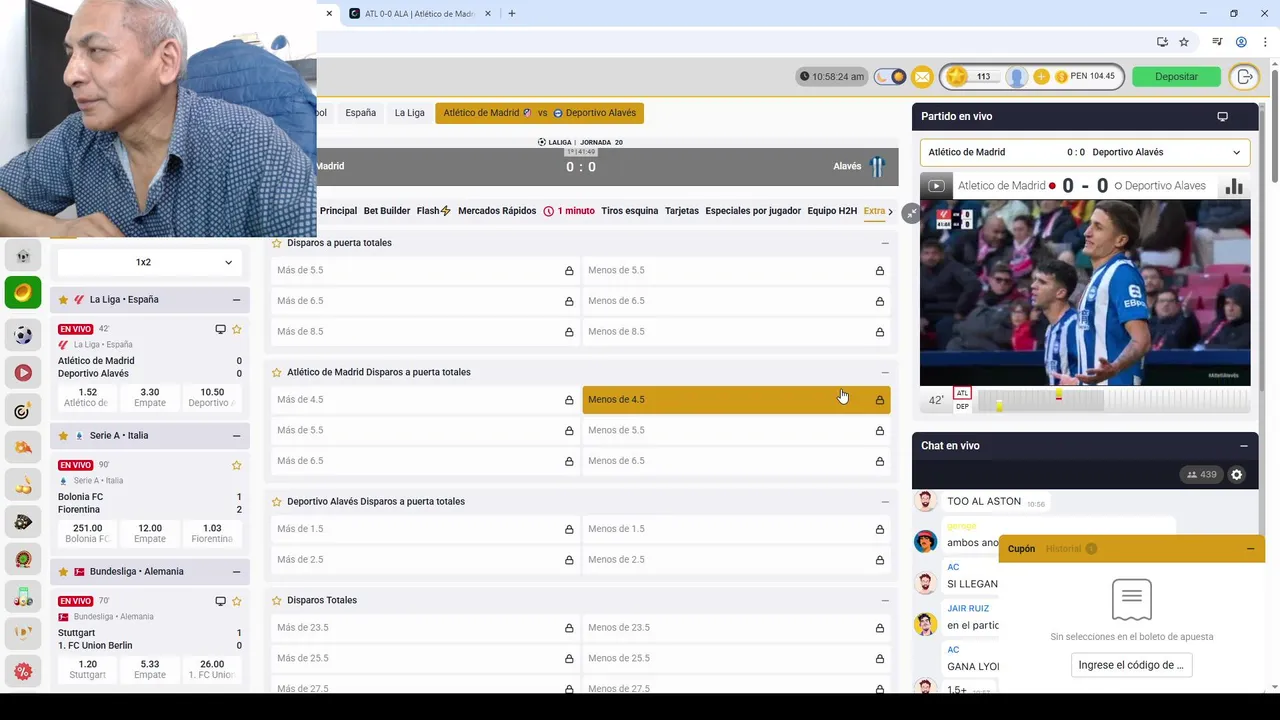Image resolution: width=1280 pixels, height=720 pixels.
Task: Open the roulette wheel casino sidebar icon
Action: click(x=23, y=559)
